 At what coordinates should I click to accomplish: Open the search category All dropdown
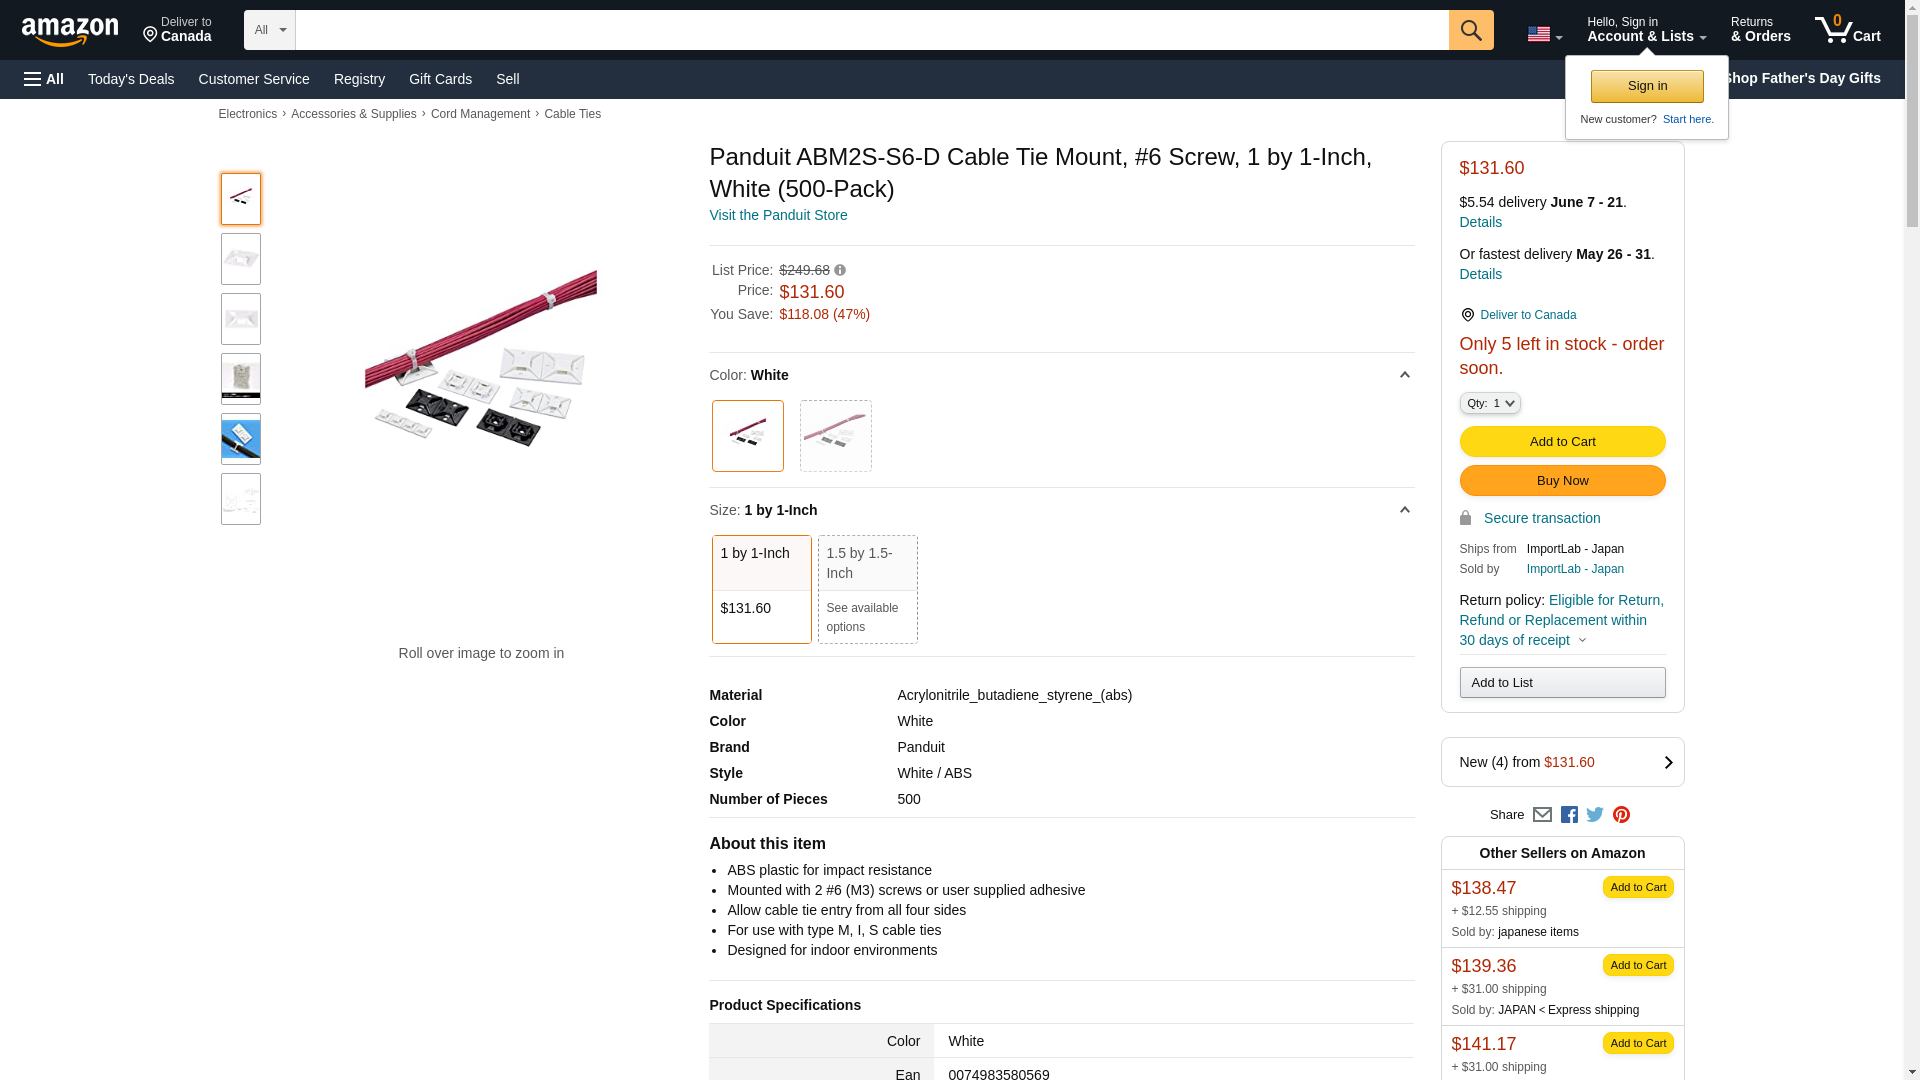click(269, 30)
